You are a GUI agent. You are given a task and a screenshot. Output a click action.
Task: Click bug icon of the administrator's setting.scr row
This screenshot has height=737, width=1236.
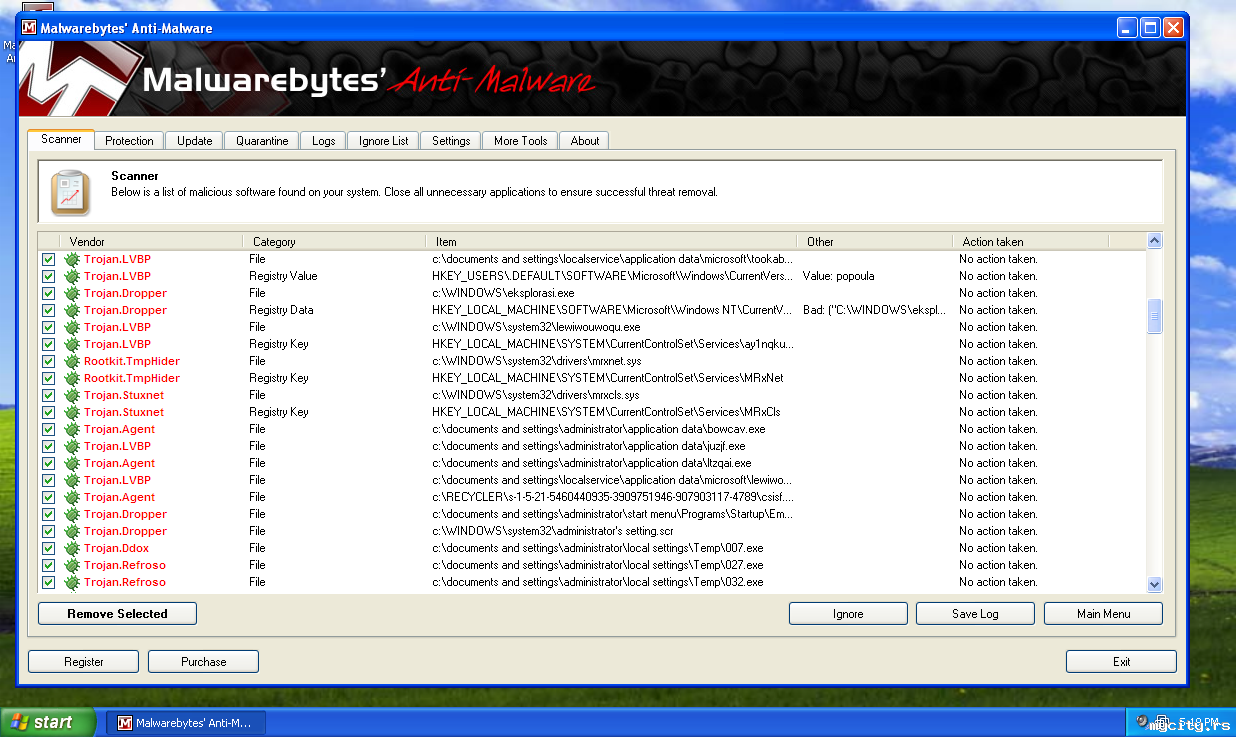[x=72, y=531]
